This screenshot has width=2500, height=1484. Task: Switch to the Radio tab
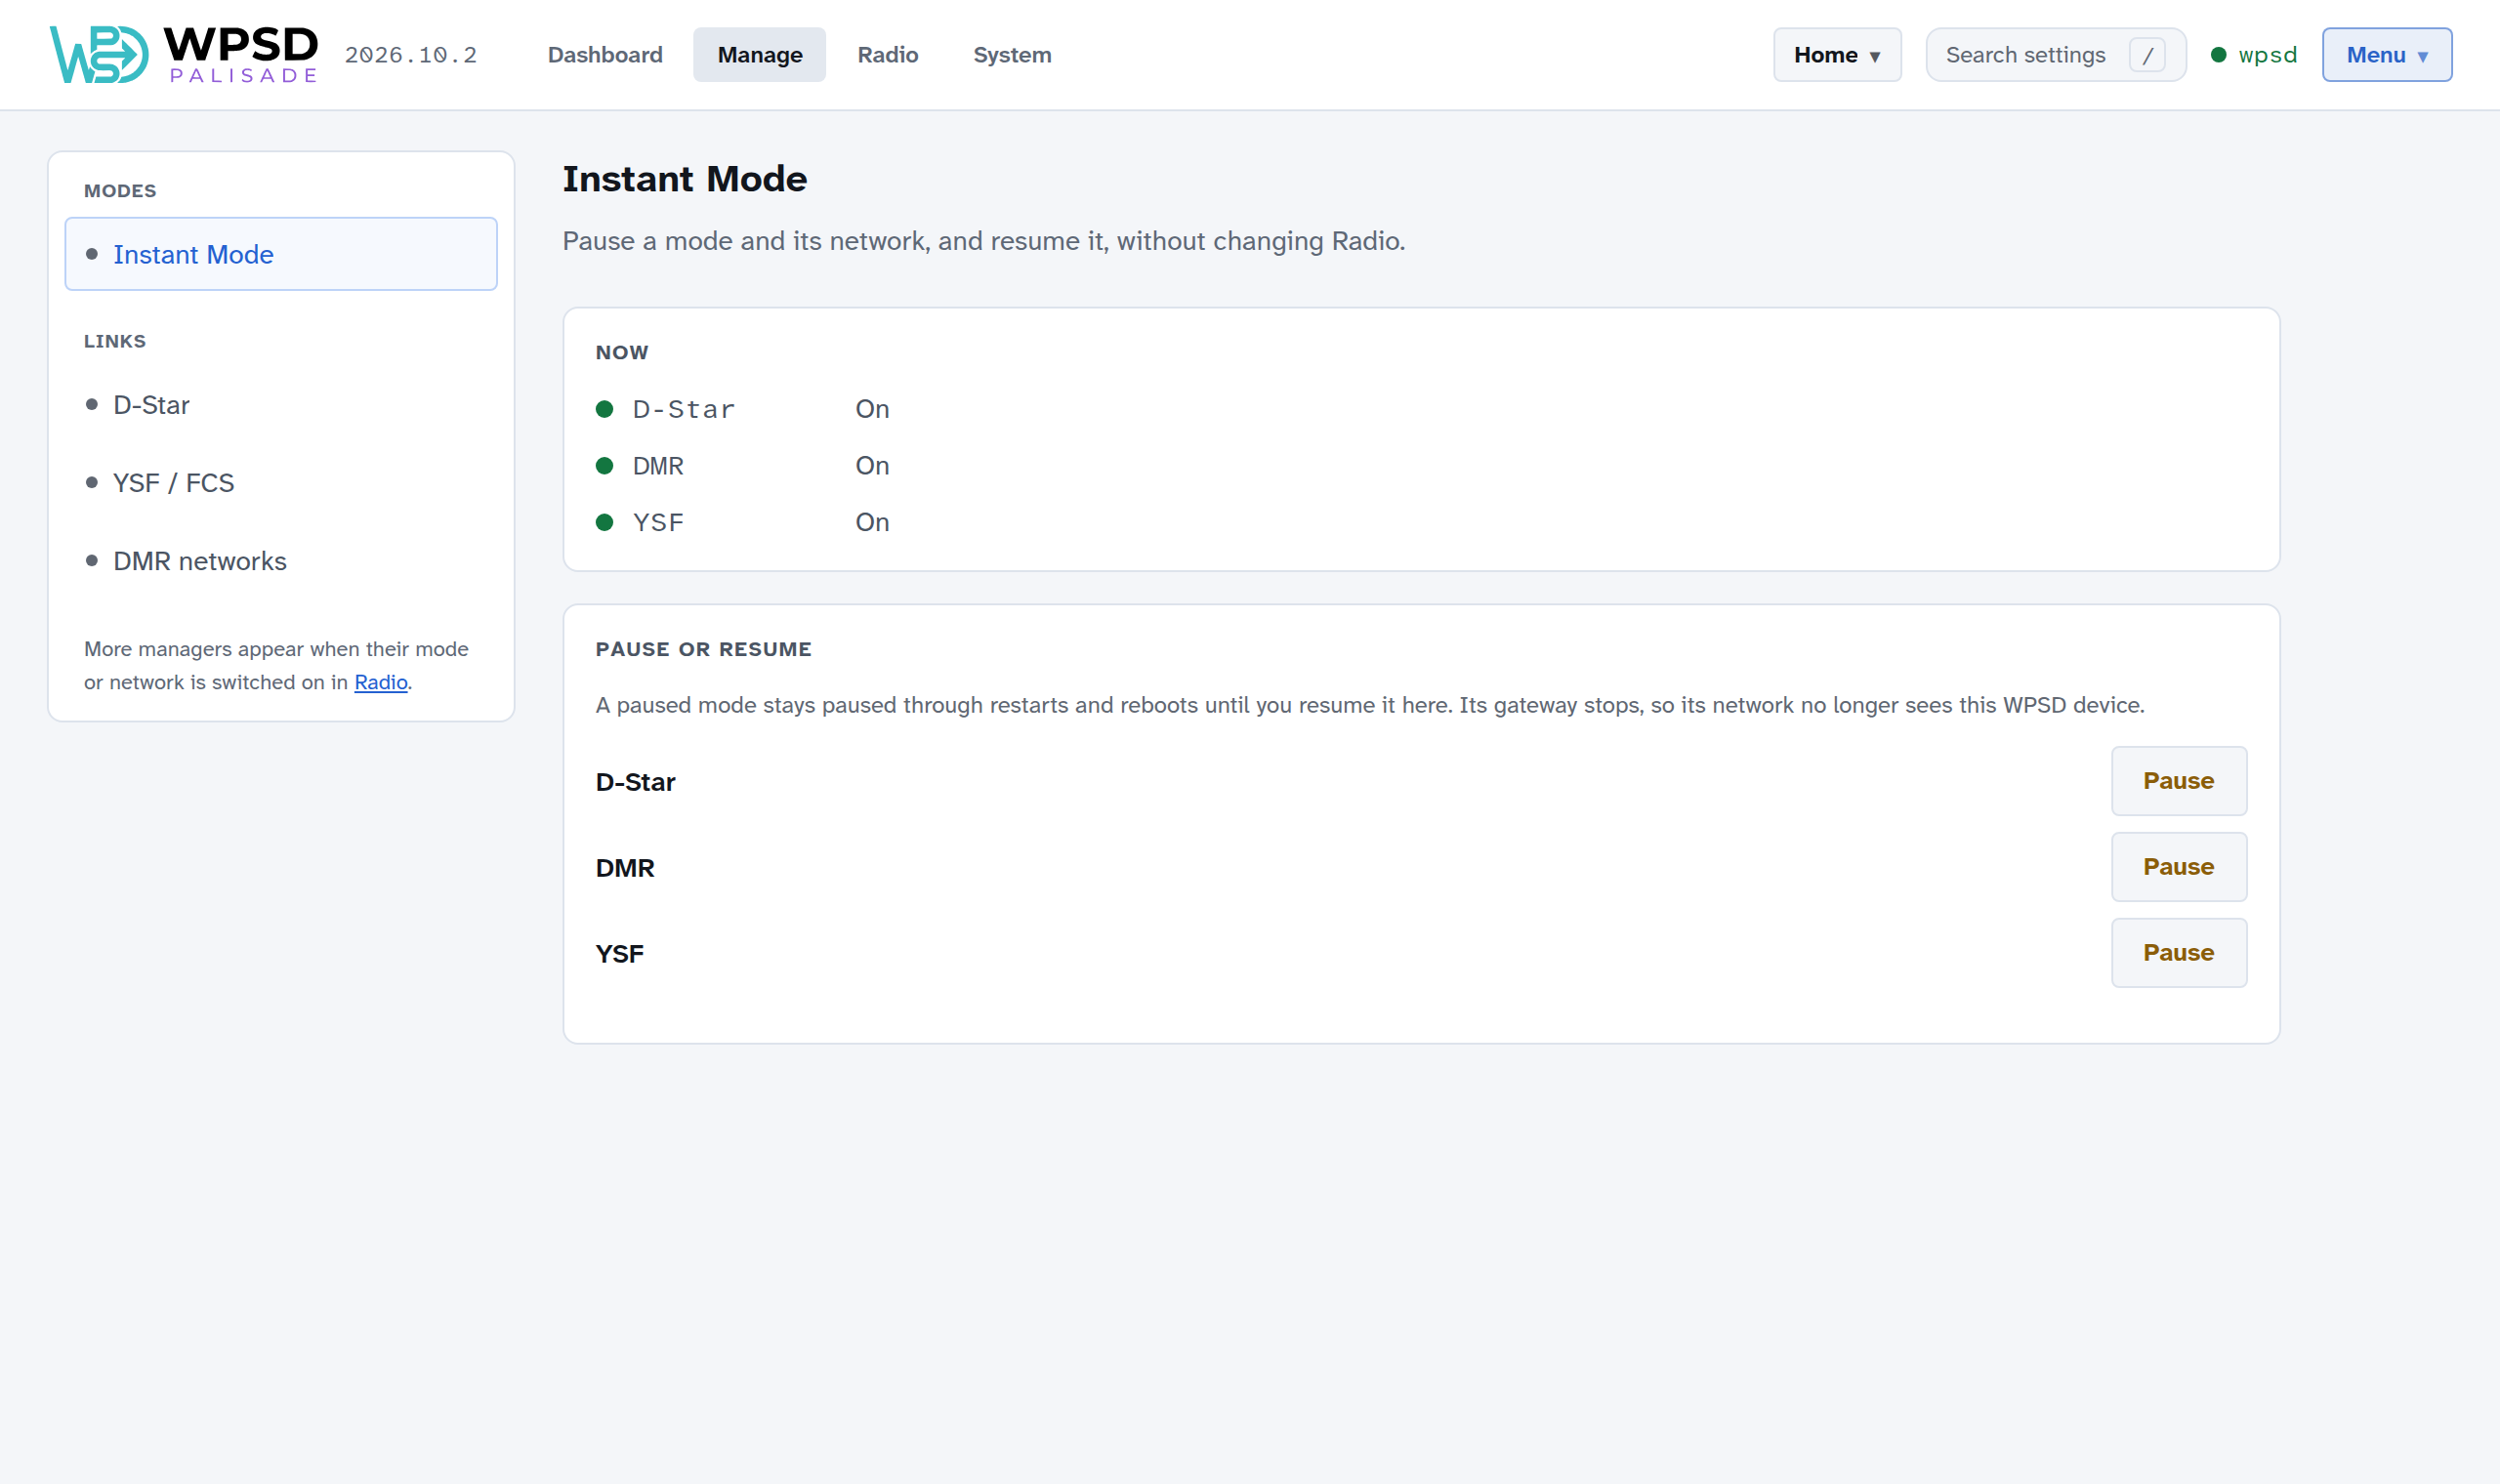[x=887, y=55]
